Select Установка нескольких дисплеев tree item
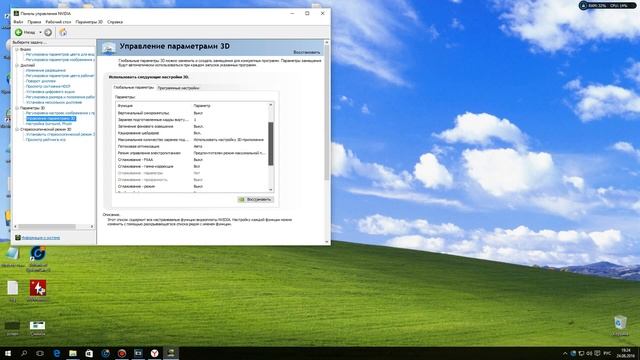The image size is (640, 360). pos(54,102)
